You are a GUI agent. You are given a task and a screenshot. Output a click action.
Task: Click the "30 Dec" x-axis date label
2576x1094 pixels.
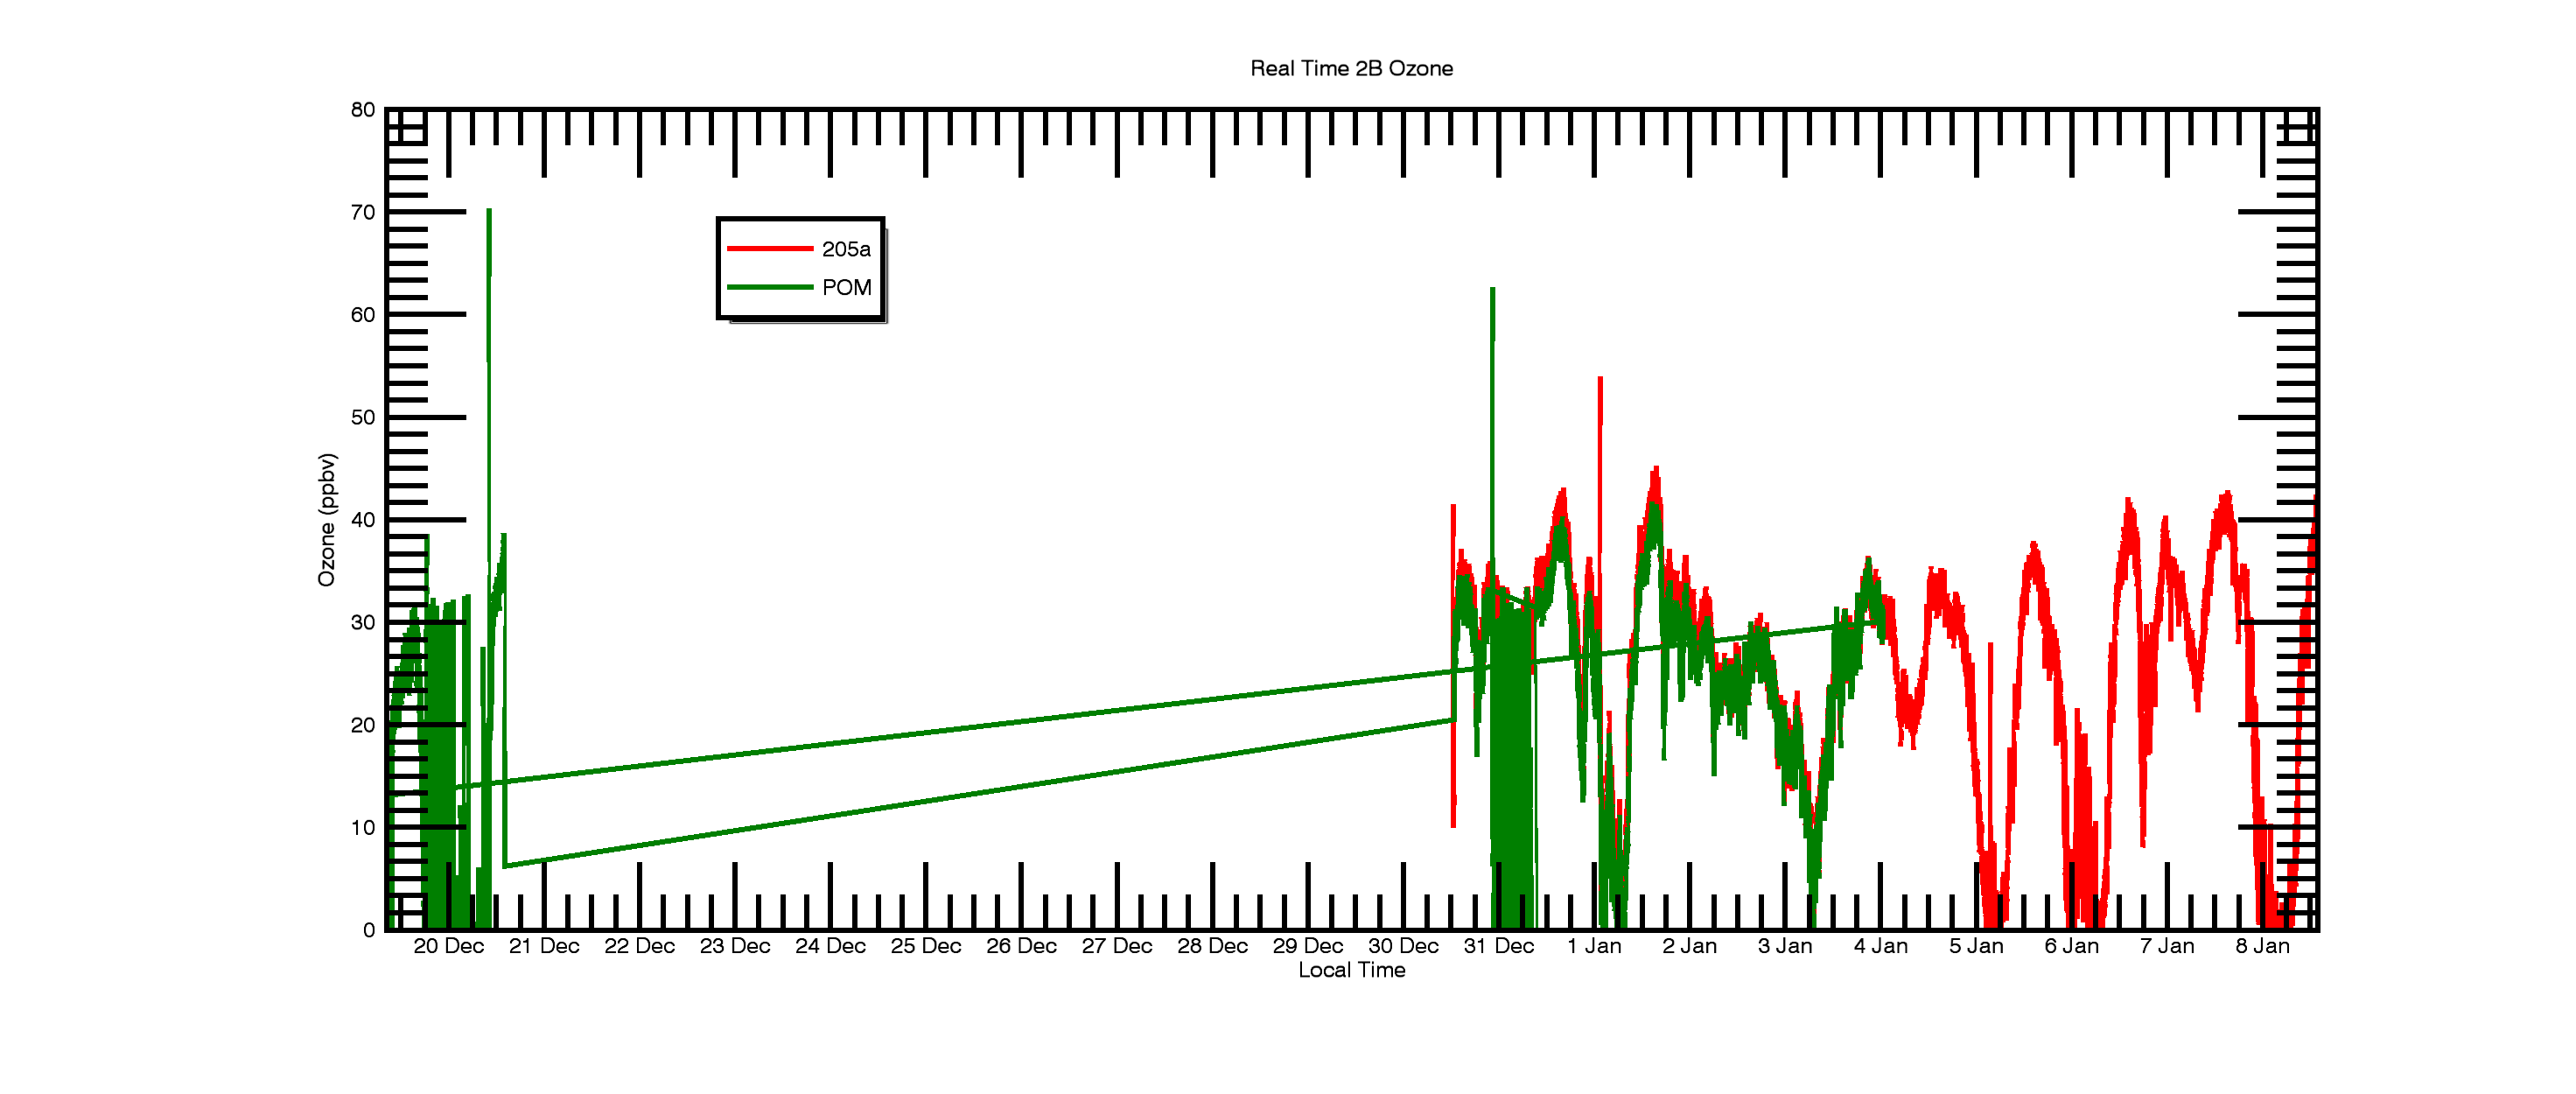[x=1403, y=946]
